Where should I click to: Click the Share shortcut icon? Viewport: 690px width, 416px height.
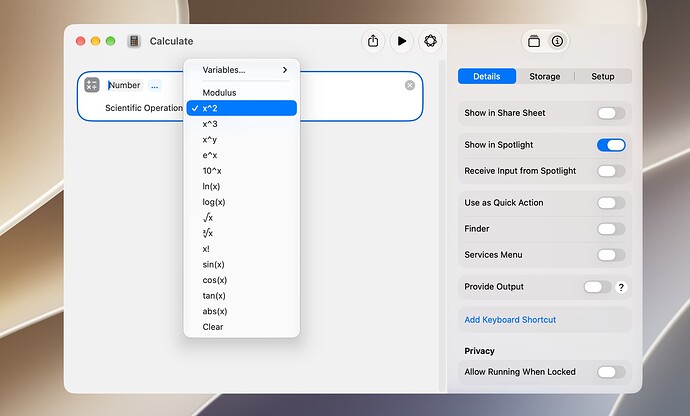pos(373,41)
